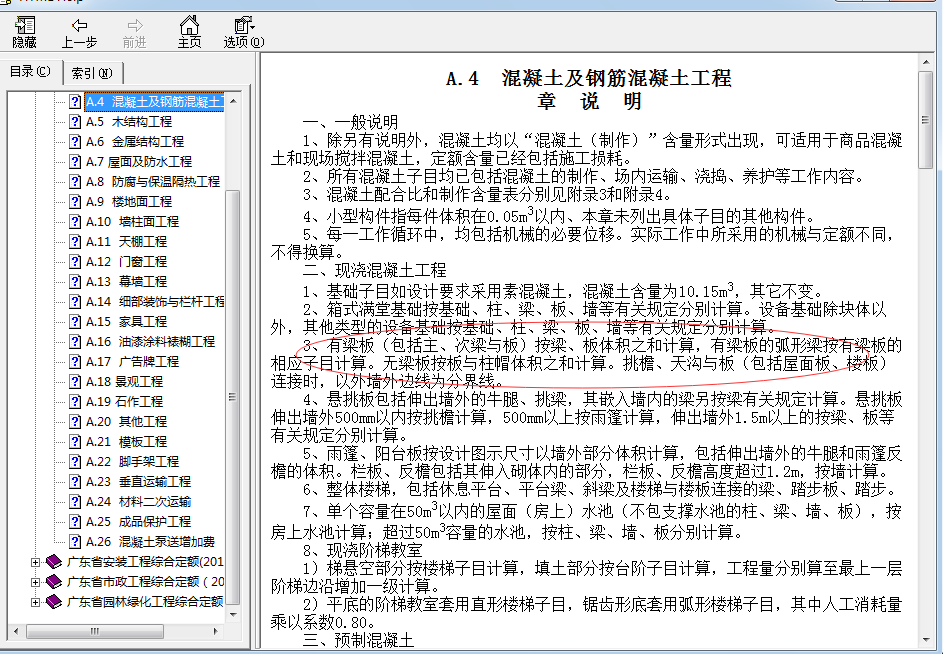The height and width of the screenshot is (654, 943).
Task: Click the page icon beside A.7 屋面及防水工程
Action: [75, 161]
